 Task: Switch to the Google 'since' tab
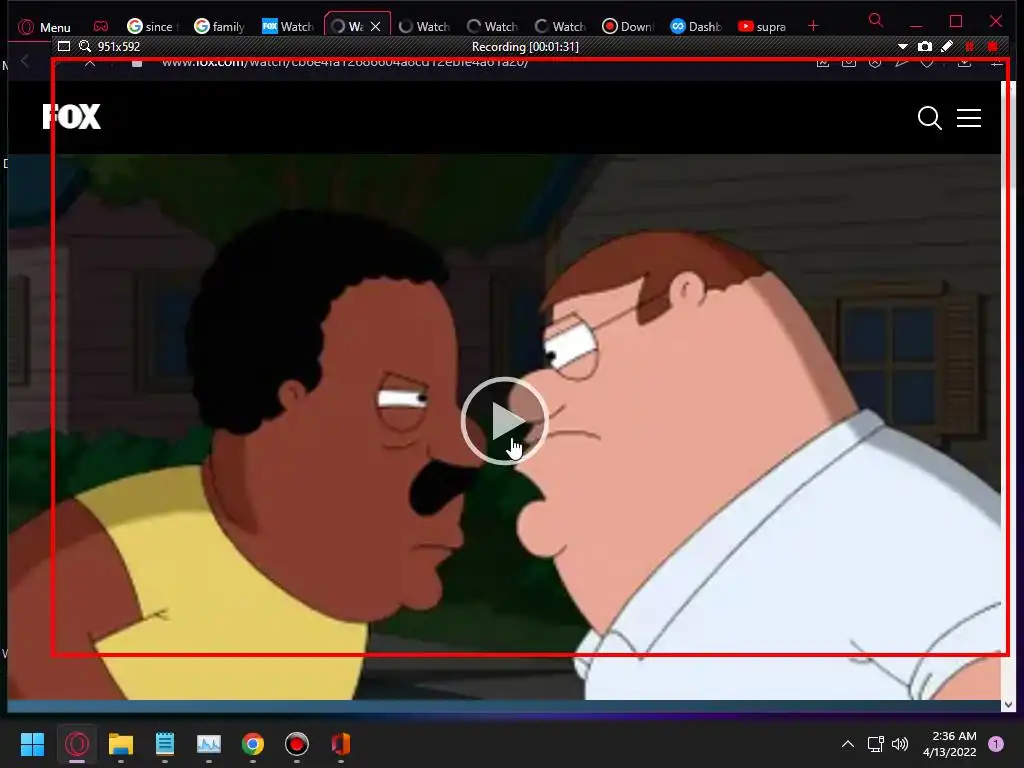click(x=154, y=26)
